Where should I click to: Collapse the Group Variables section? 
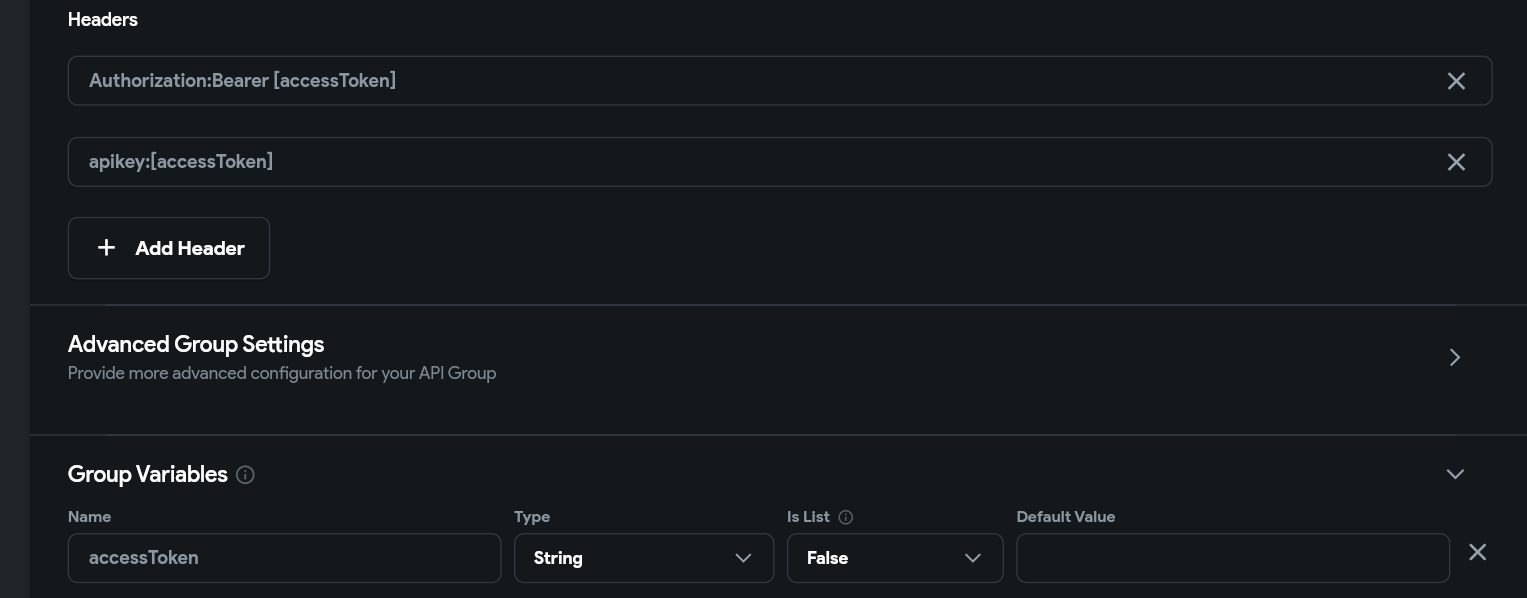coord(1455,474)
